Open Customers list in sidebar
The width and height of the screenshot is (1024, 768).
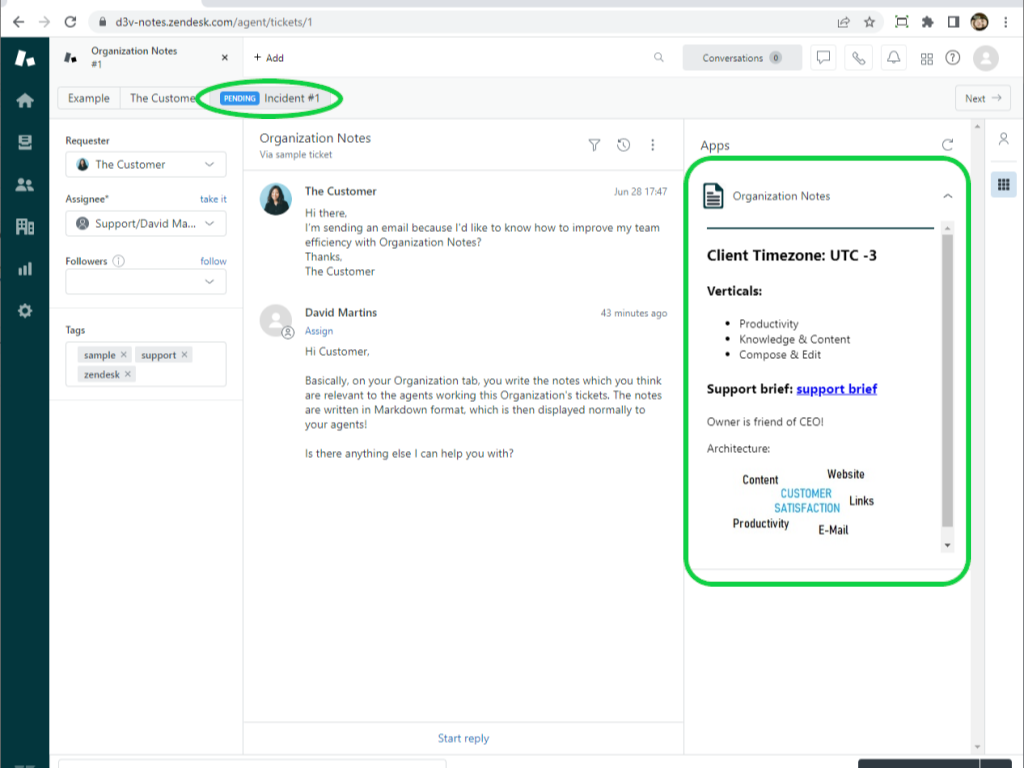click(24, 185)
